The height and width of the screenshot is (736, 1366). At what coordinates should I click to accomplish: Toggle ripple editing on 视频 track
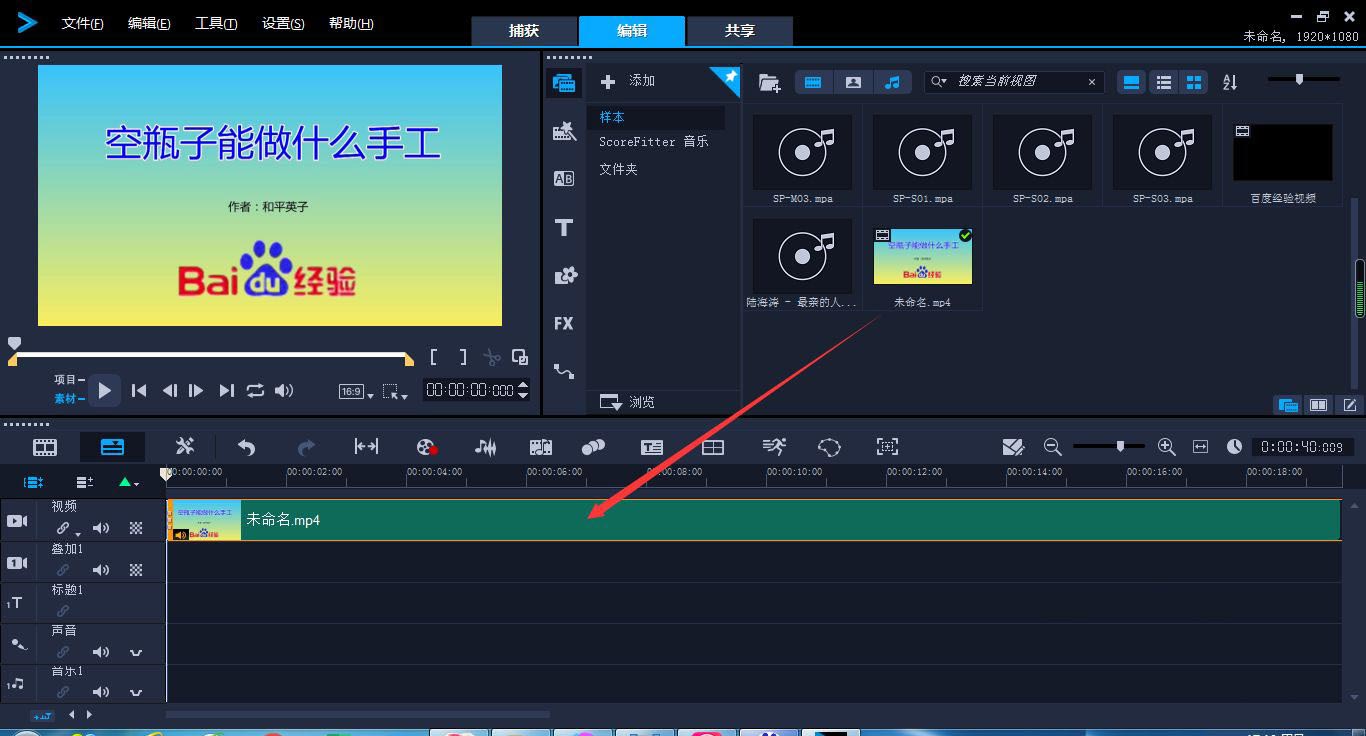point(62,528)
